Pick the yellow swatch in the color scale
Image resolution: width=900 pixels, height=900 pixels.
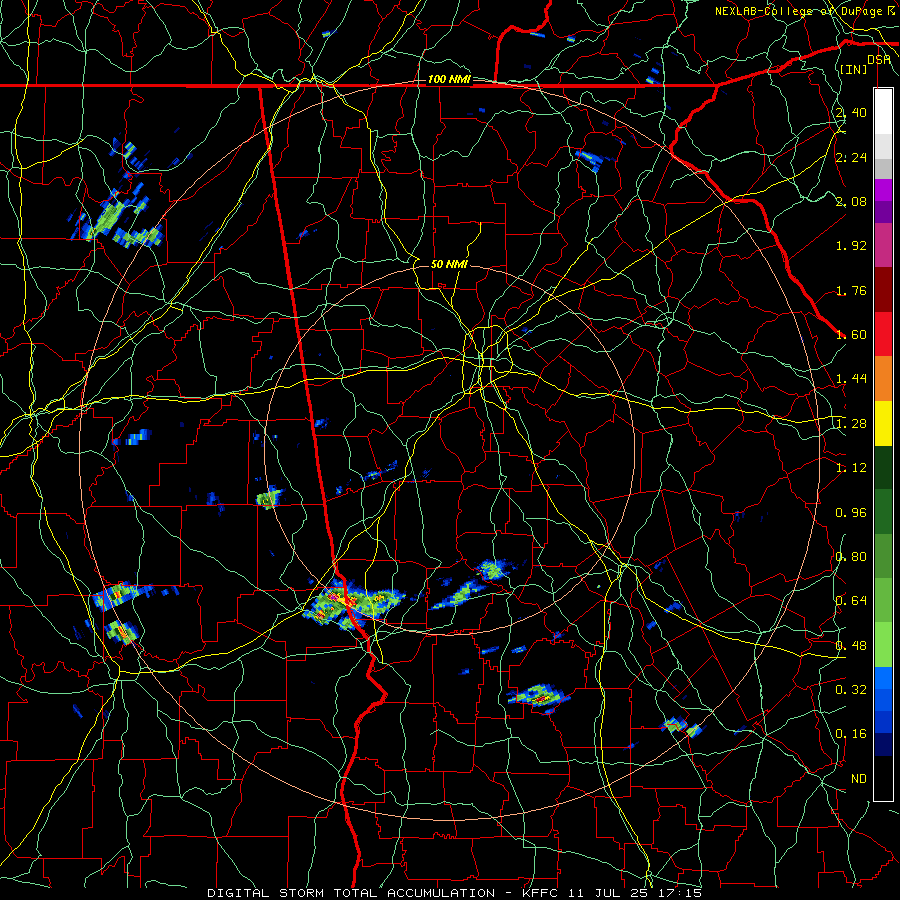(883, 423)
